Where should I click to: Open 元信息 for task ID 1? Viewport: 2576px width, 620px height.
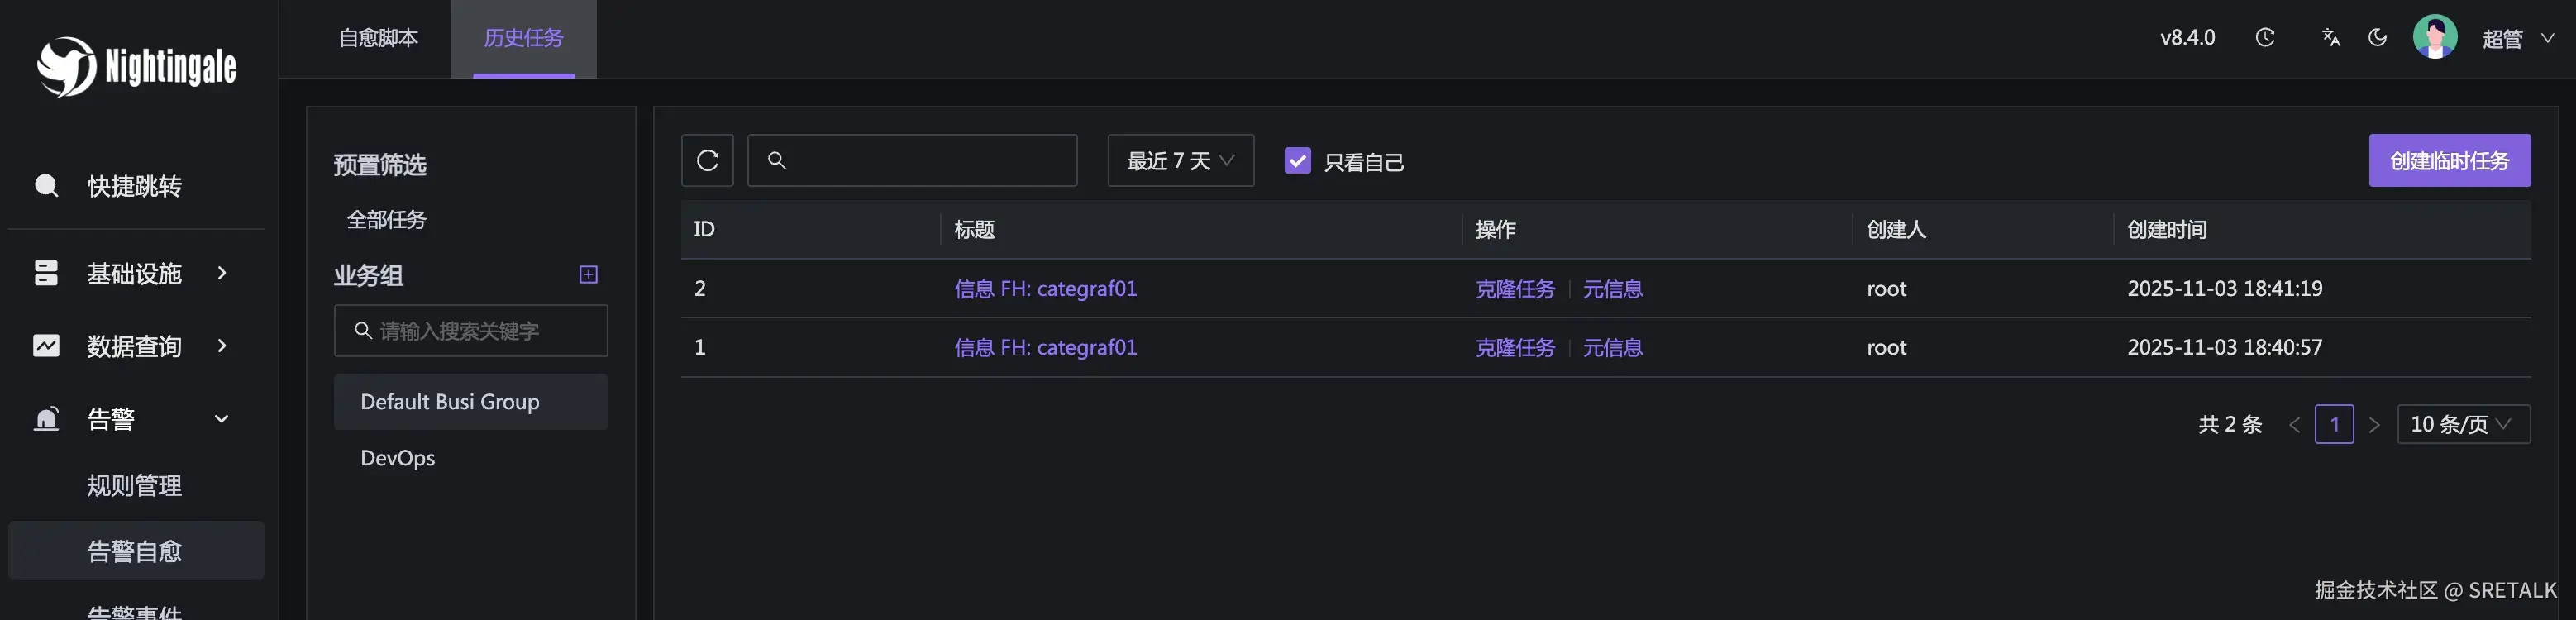pyautogui.click(x=1612, y=347)
